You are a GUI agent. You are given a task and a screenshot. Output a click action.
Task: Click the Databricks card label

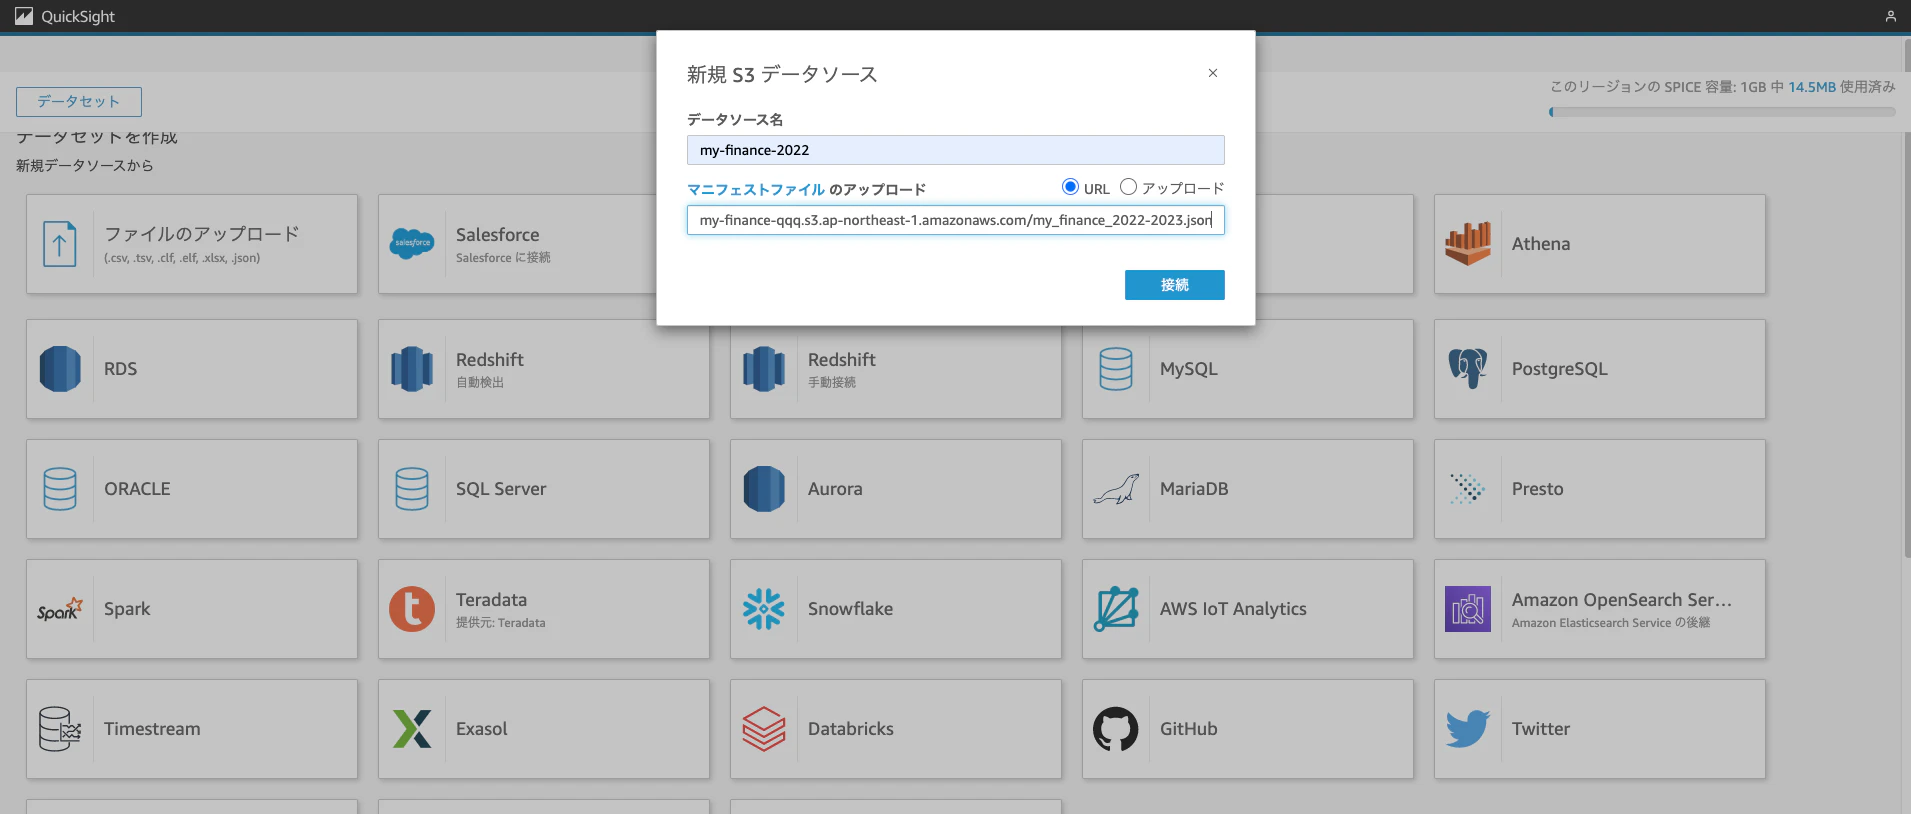click(850, 729)
